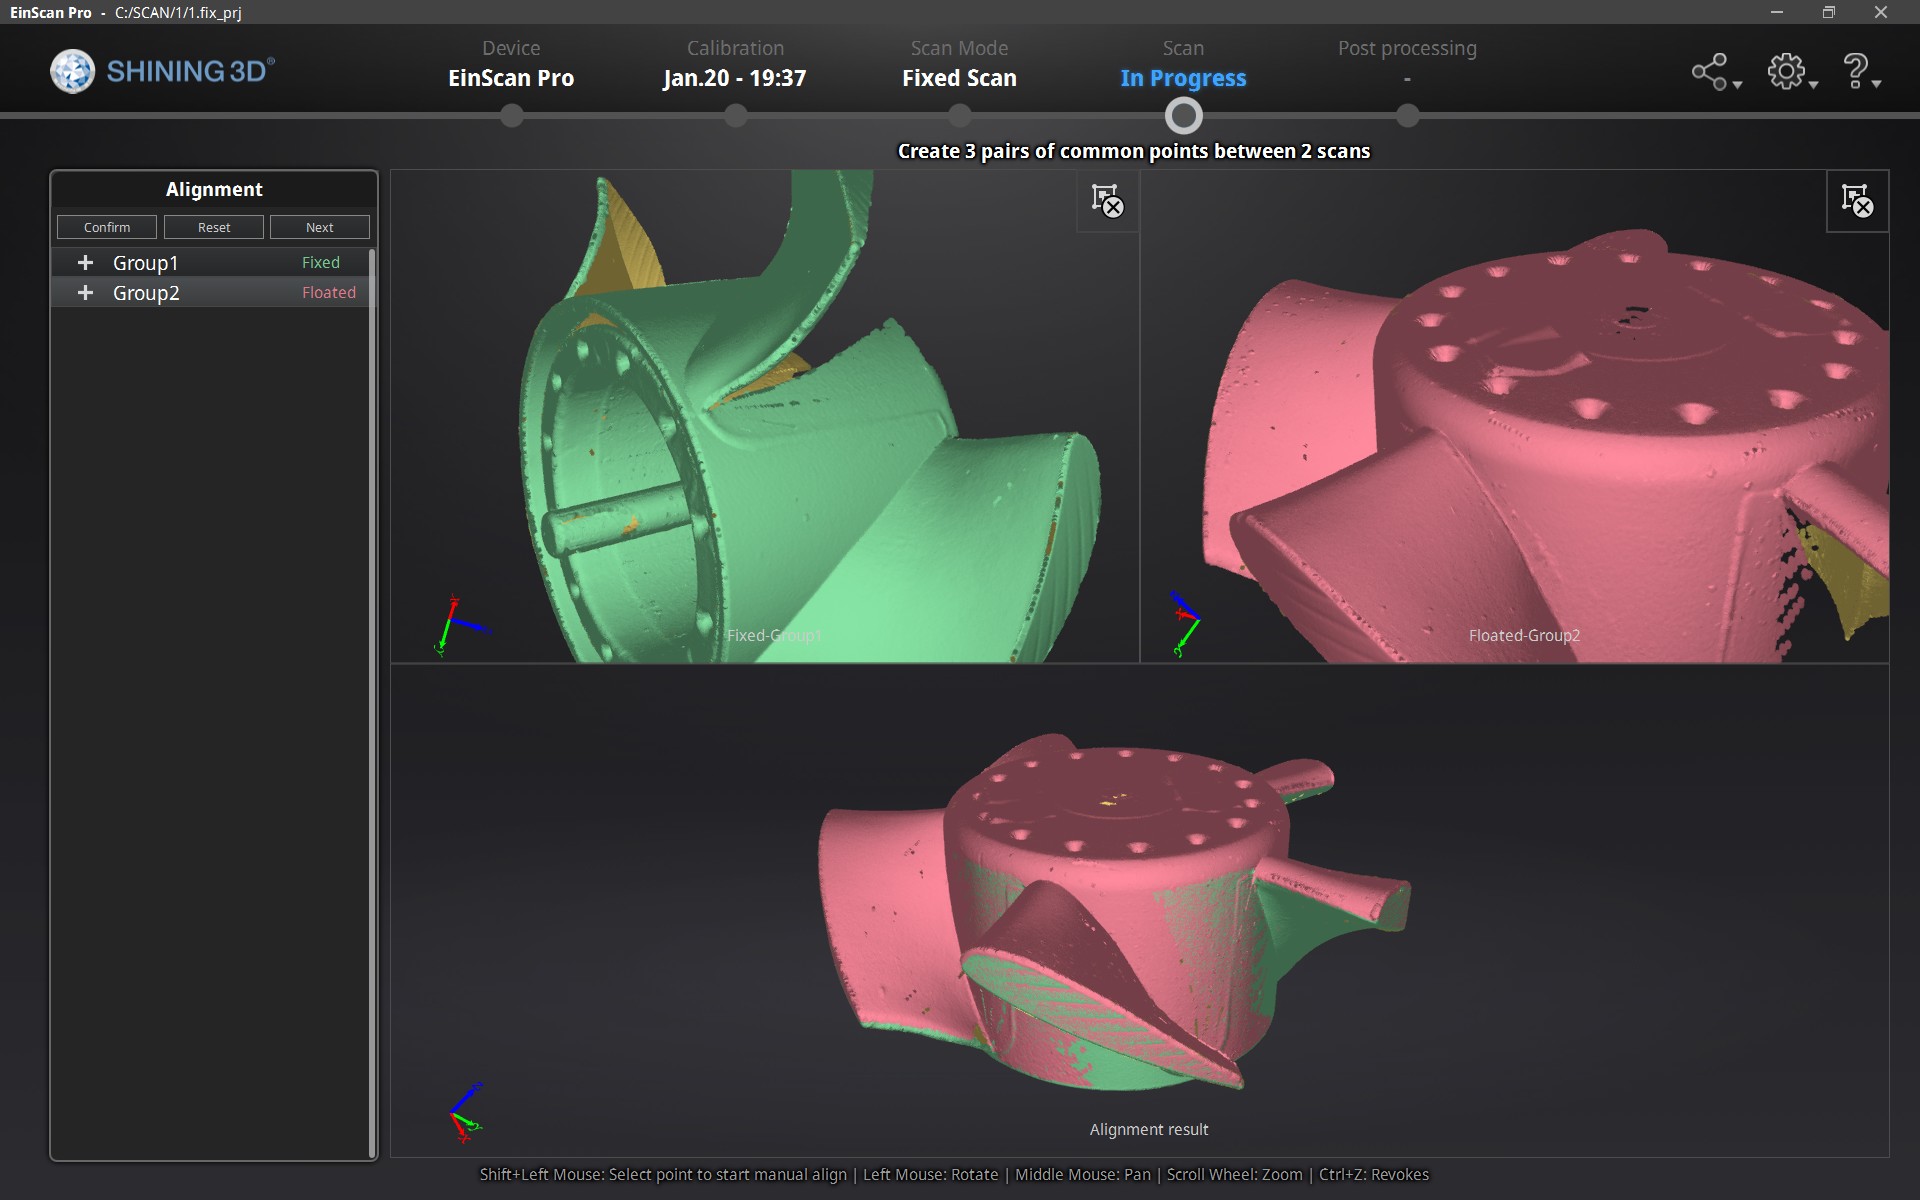Click the Scan stage progress circle
This screenshot has height=1200, width=1920.
coord(1183,116)
